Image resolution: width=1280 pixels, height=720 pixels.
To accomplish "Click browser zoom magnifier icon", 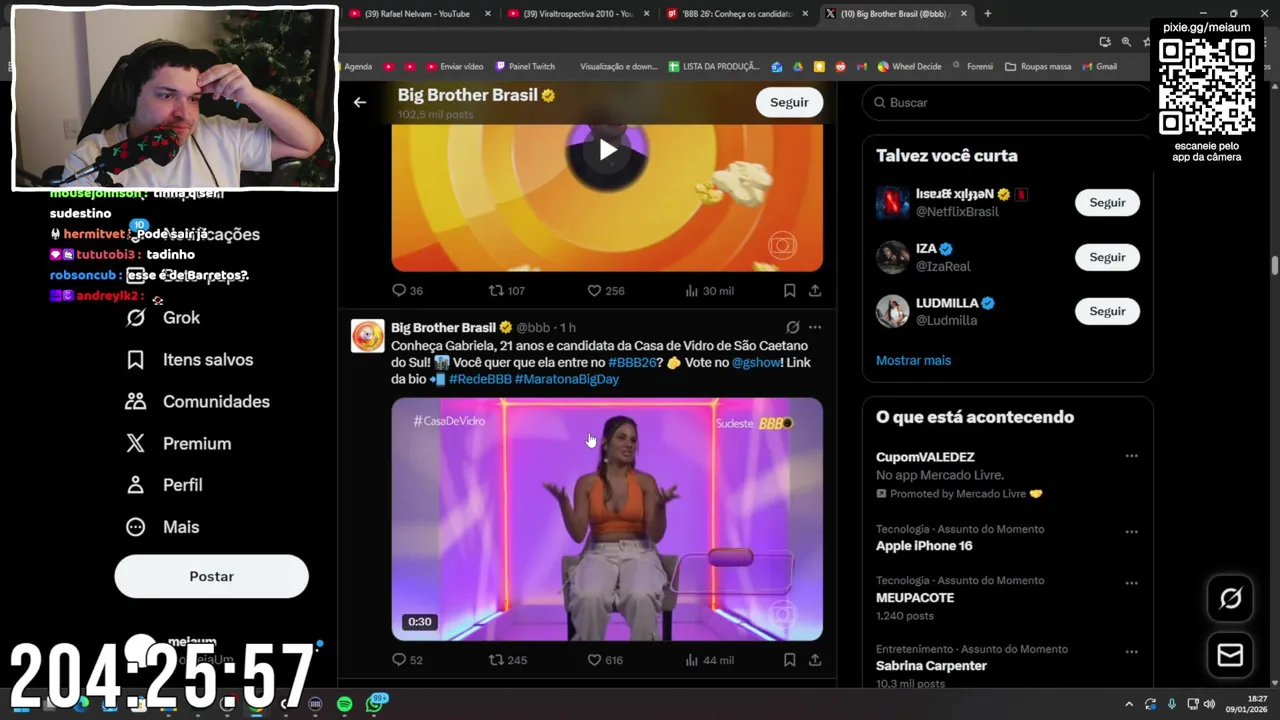I will pos(1126,42).
